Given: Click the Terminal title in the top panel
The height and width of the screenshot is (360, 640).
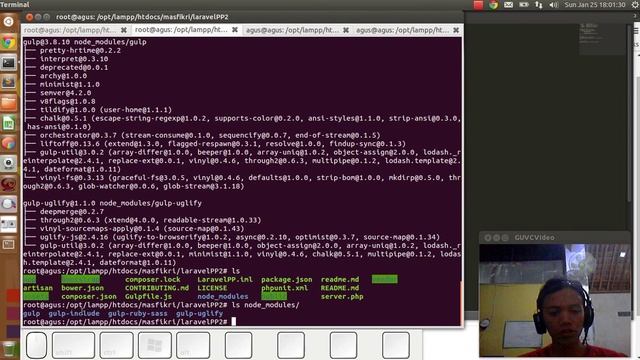Looking at the screenshot, I should point(15,4).
